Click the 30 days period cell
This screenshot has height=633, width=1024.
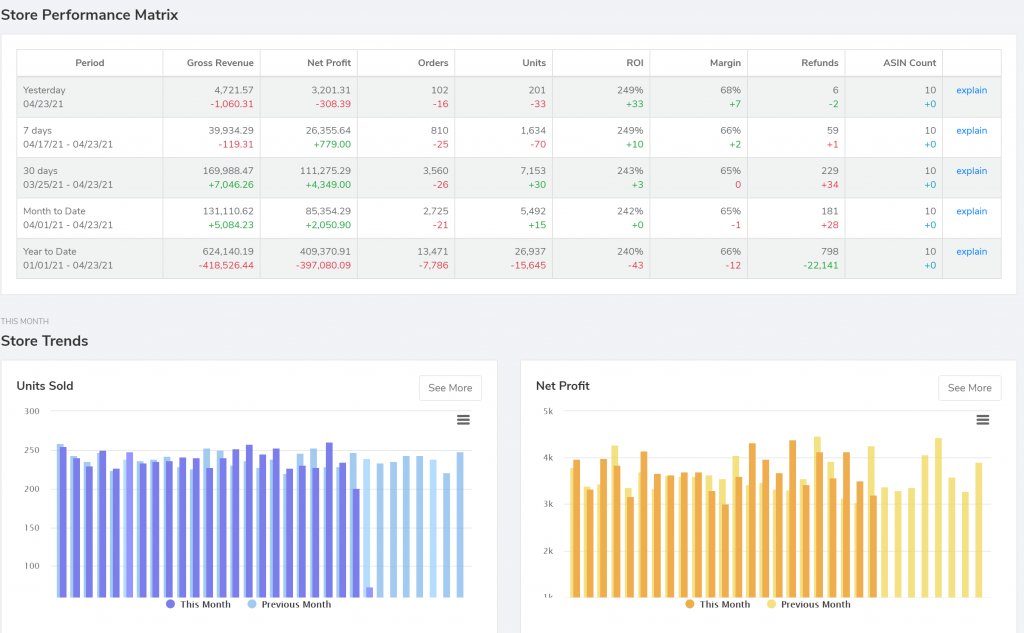[x=89, y=178]
